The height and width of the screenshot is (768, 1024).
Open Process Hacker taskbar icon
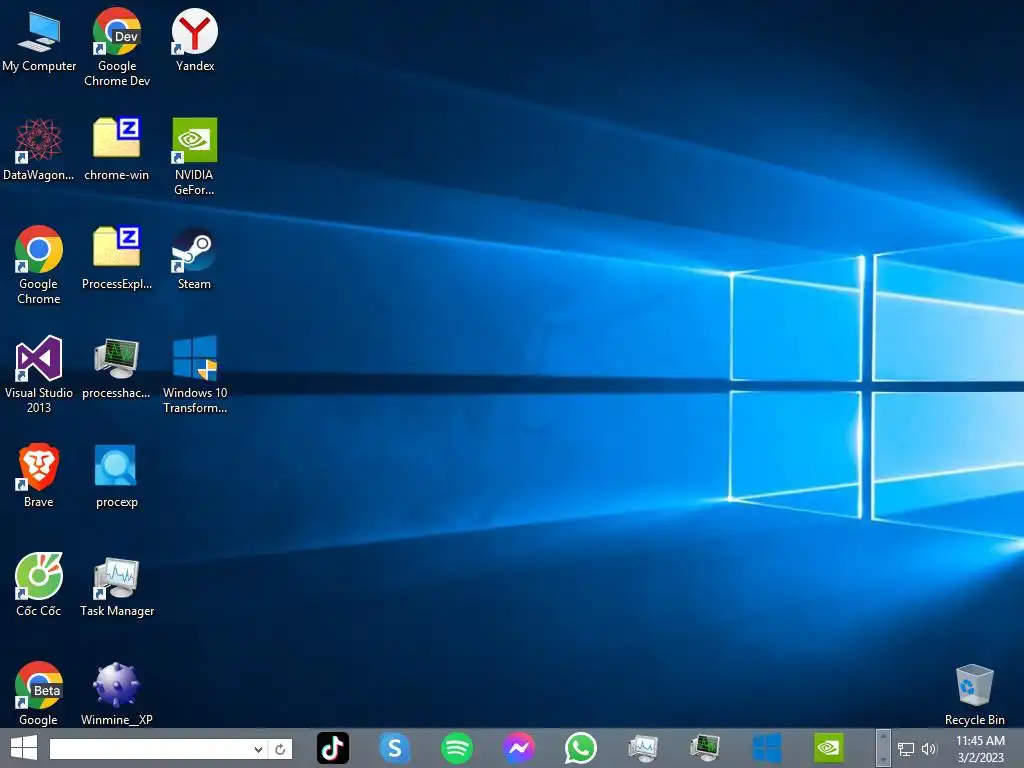(705, 748)
